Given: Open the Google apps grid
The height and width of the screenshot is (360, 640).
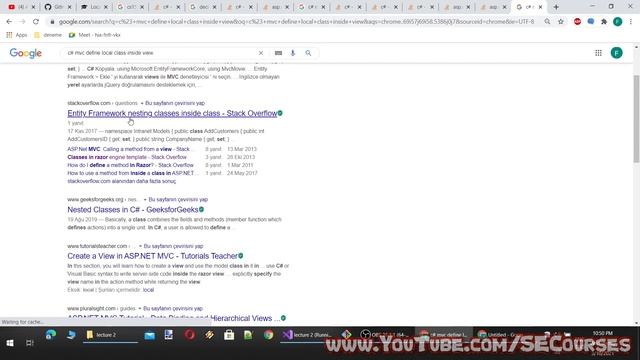Looking at the screenshot, I should (598, 53).
